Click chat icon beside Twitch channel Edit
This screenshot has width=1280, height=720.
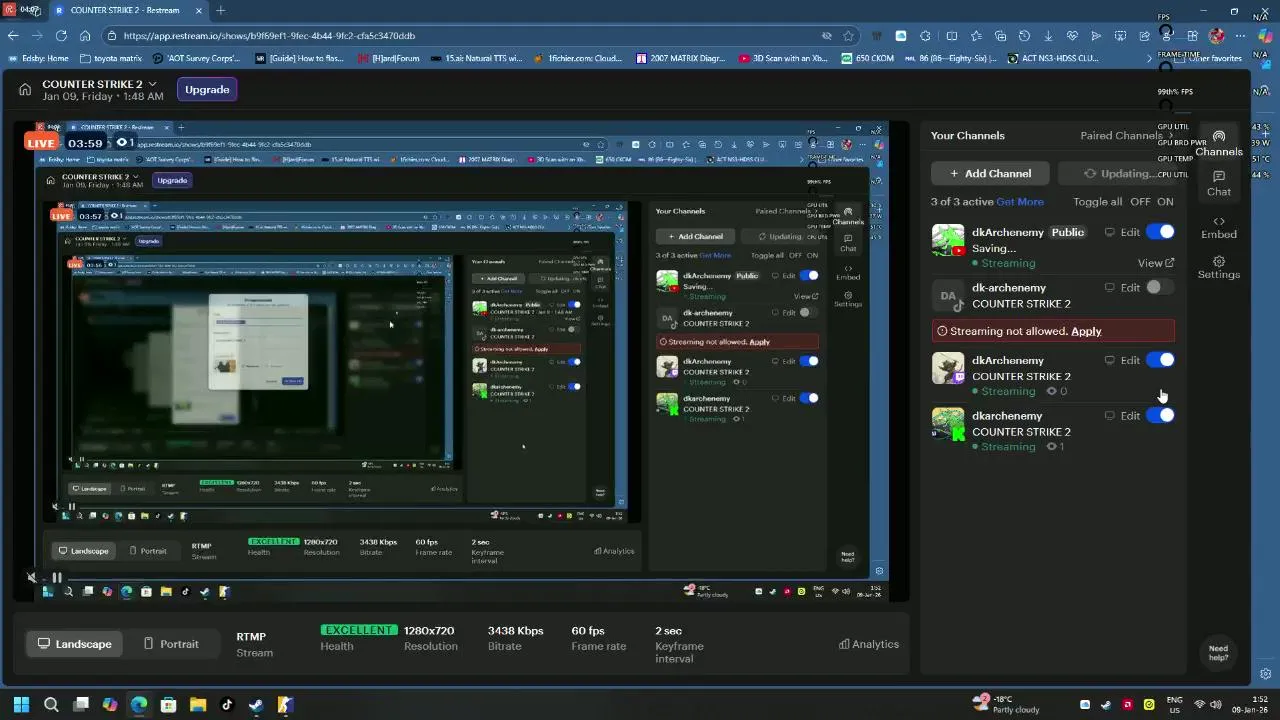[x=1109, y=360]
